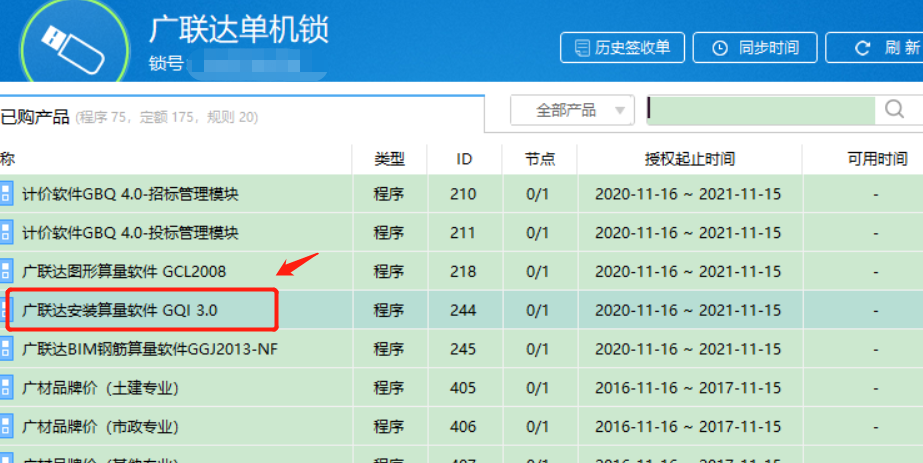Click the USB lock logo icon

point(74,48)
